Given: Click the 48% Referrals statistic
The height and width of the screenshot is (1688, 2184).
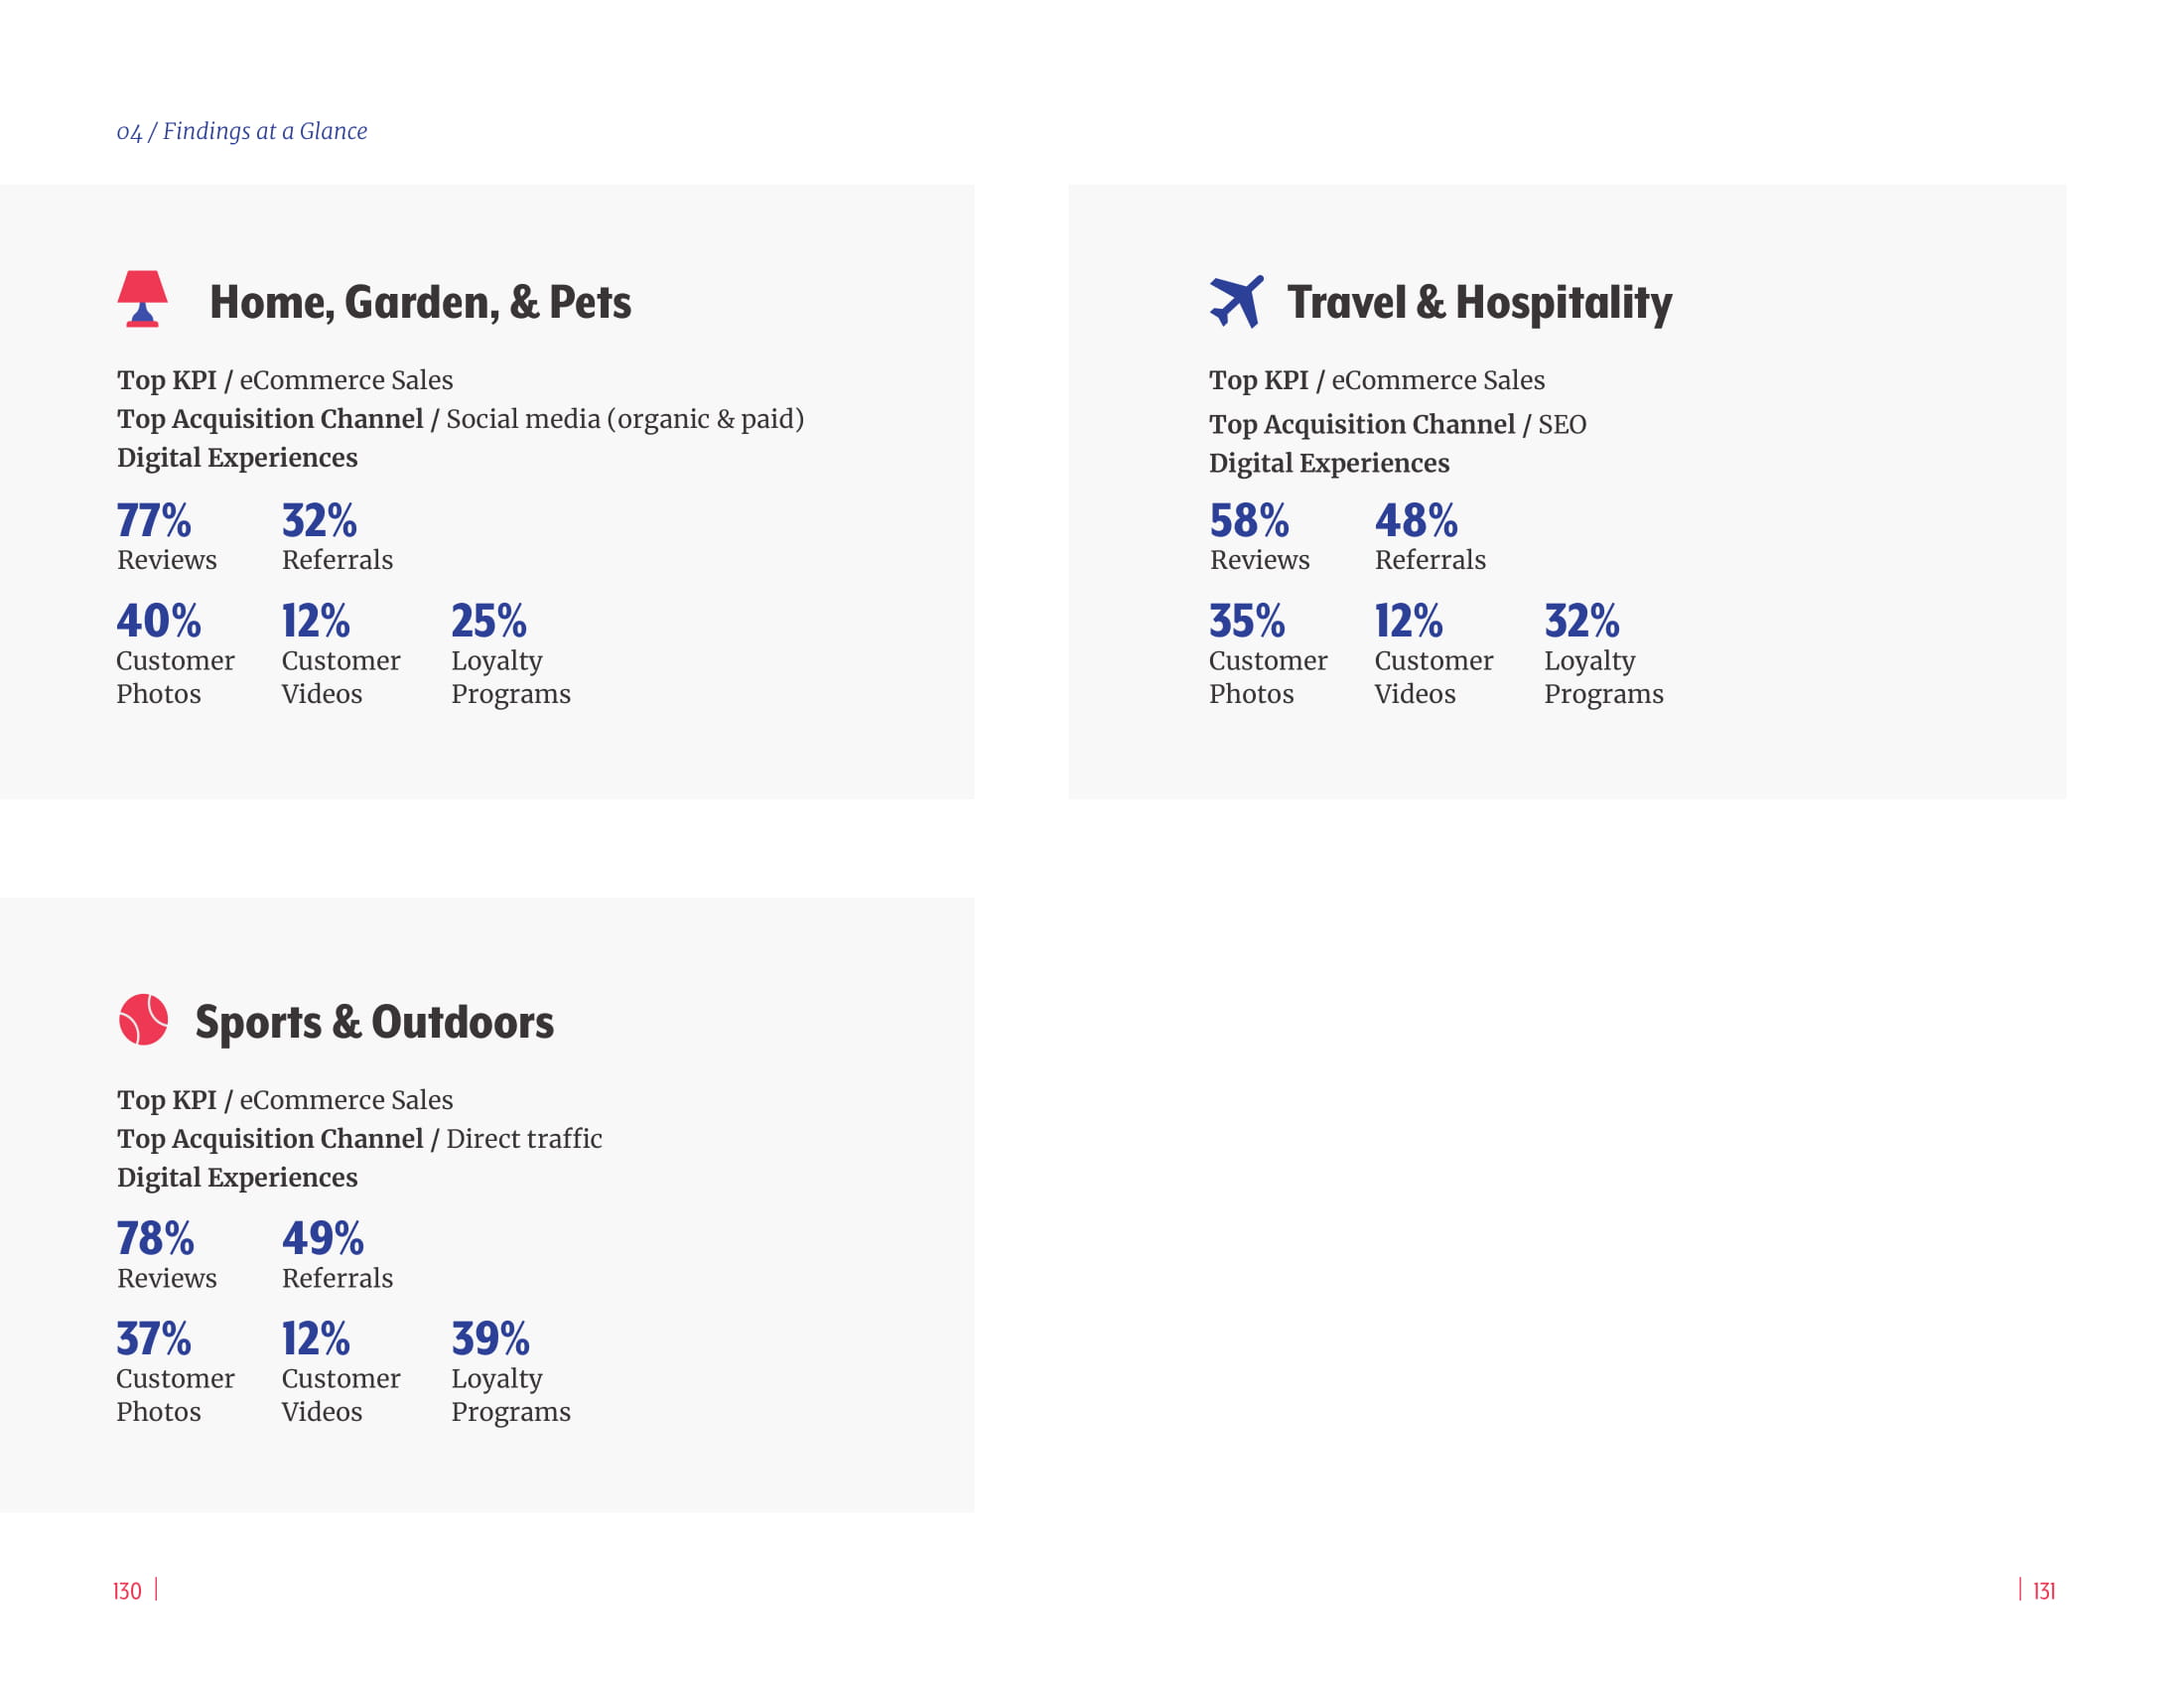Looking at the screenshot, I should pos(1416,520).
